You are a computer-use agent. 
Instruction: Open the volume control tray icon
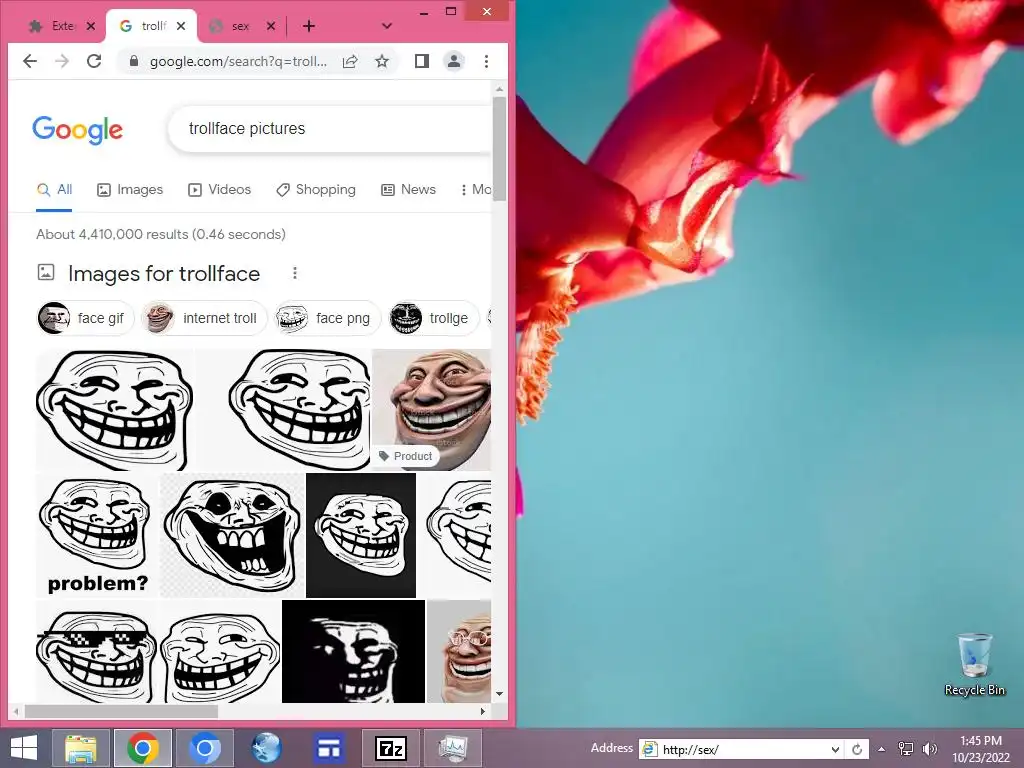pyautogui.click(x=929, y=749)
